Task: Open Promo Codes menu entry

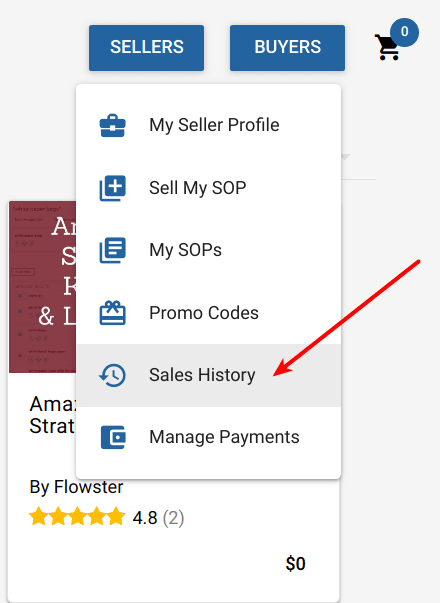Action: click(208, 313)
